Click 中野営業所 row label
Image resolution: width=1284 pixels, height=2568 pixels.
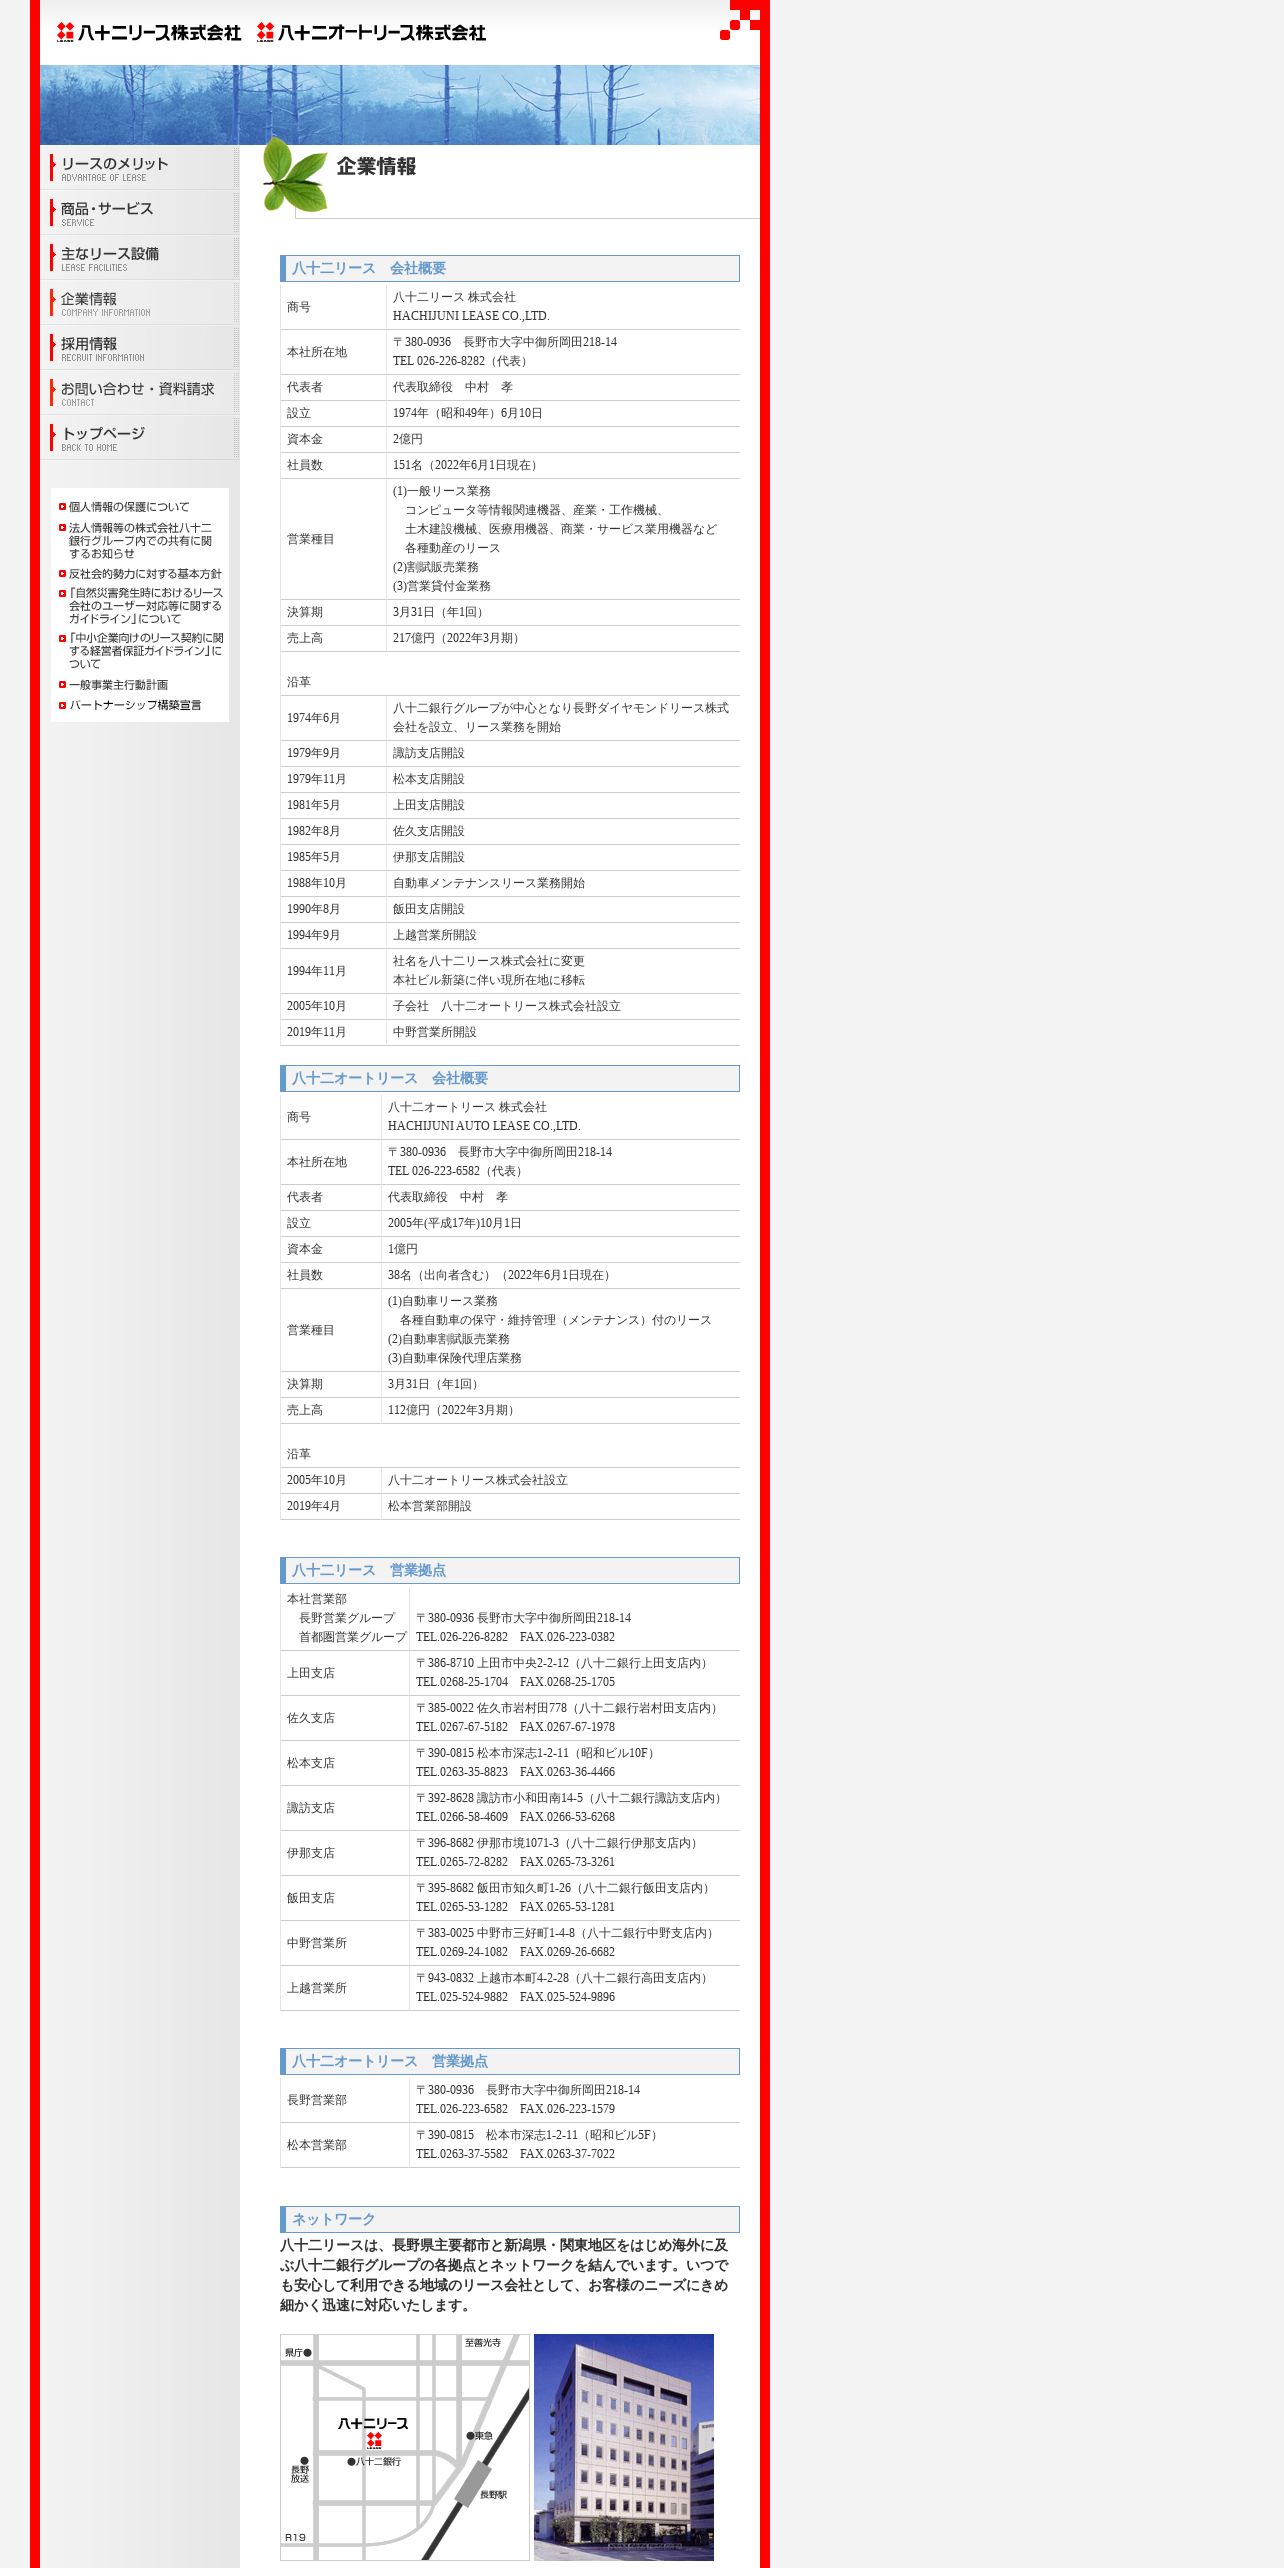(x=317, y=1943)
